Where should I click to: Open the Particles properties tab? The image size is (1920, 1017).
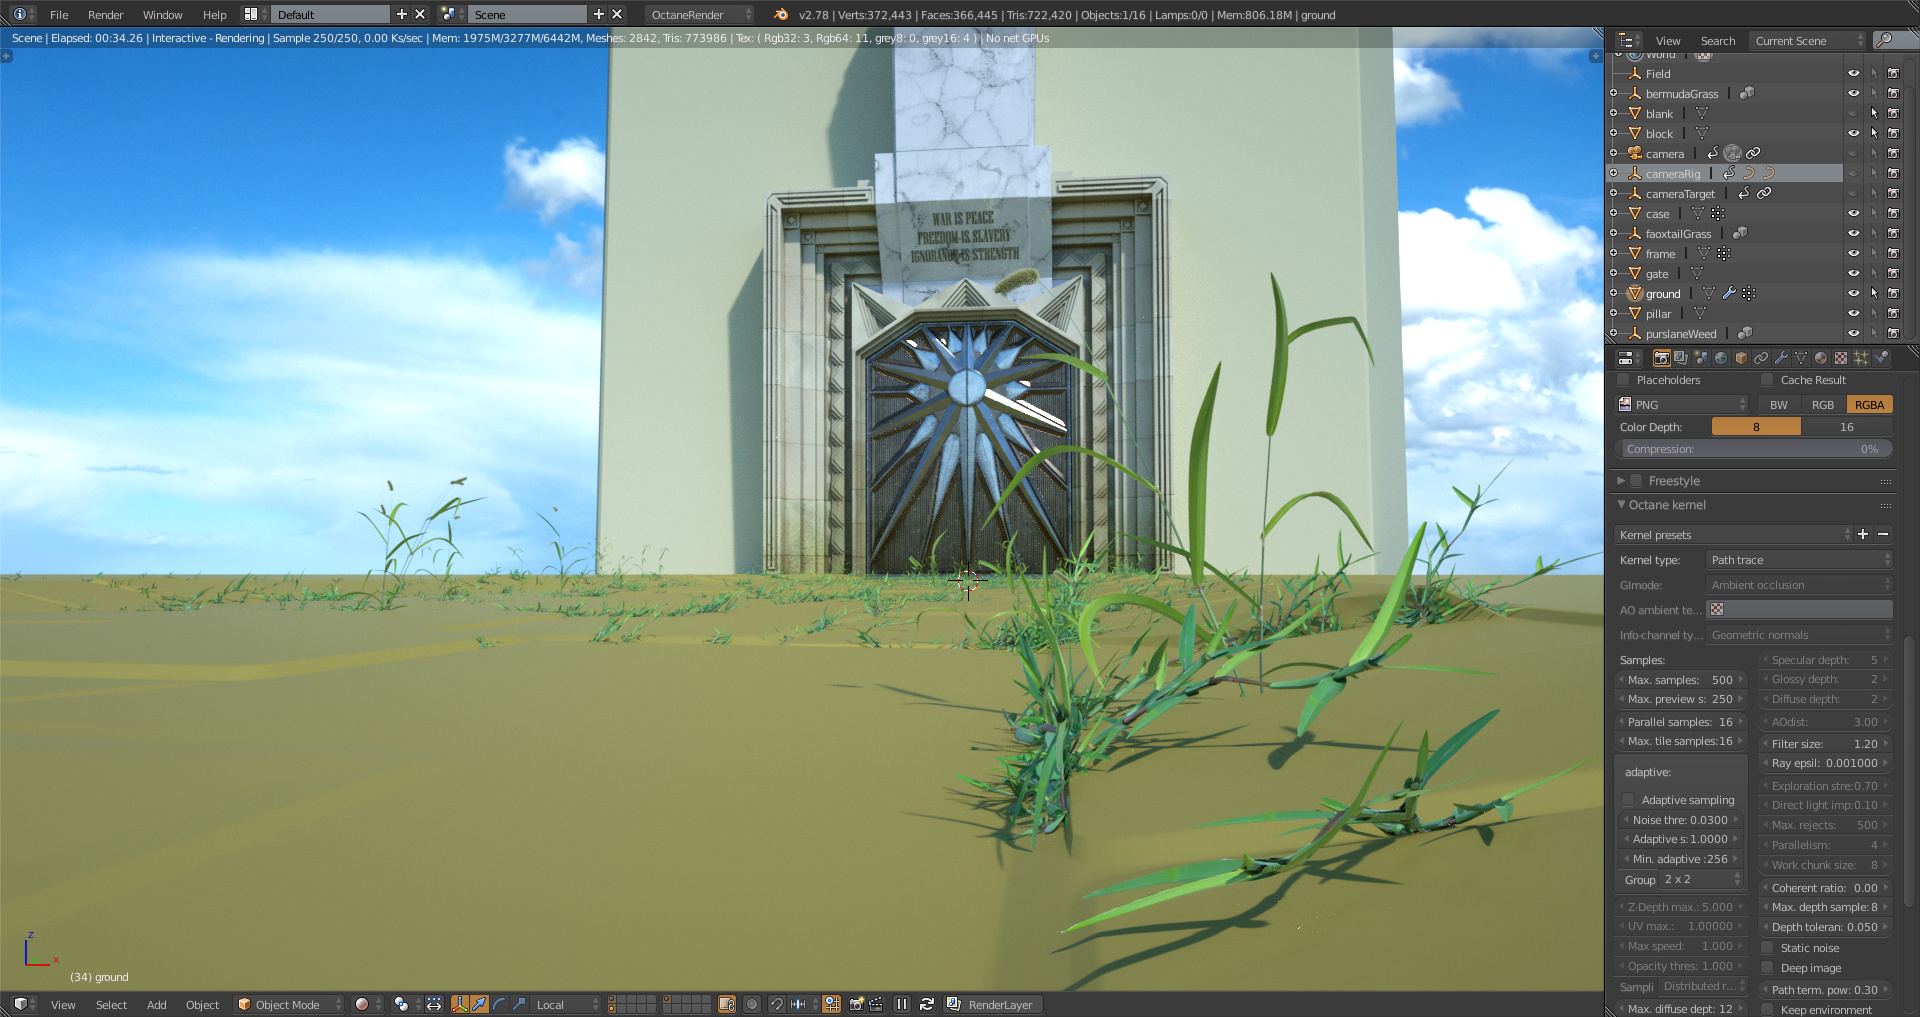[x=1861, y=358]
